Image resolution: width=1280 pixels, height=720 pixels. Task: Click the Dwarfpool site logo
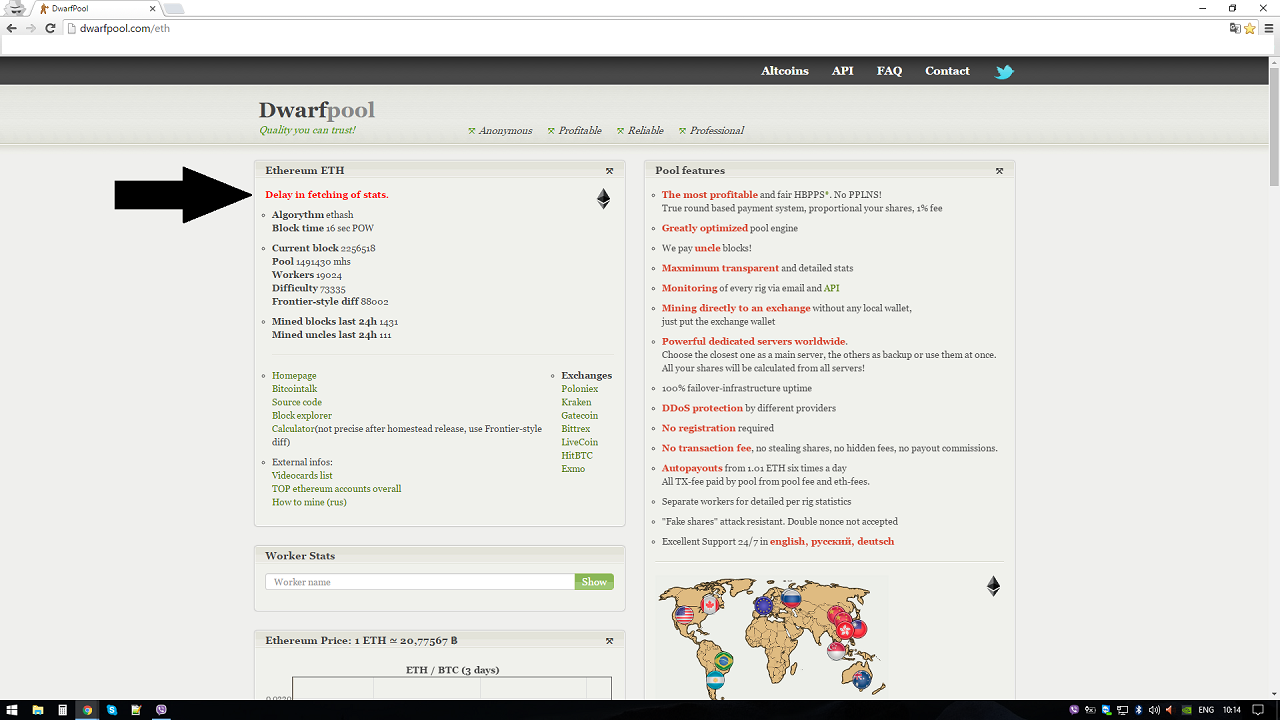click(x=317, y=110)
